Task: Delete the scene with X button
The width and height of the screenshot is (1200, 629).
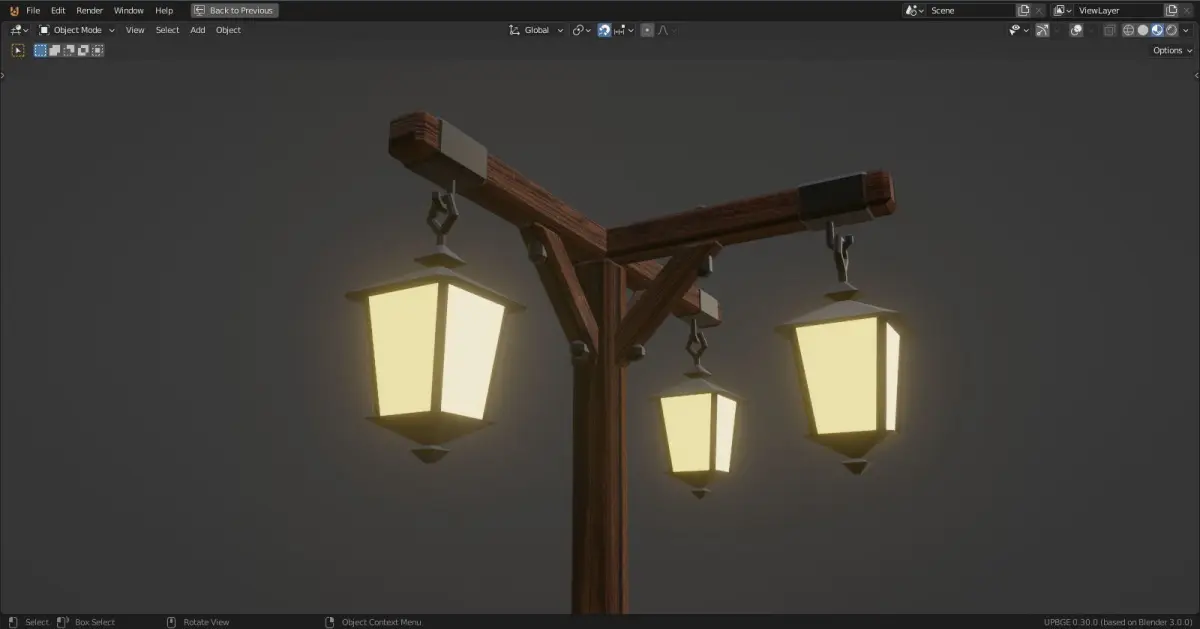Action: (1039, 10)
